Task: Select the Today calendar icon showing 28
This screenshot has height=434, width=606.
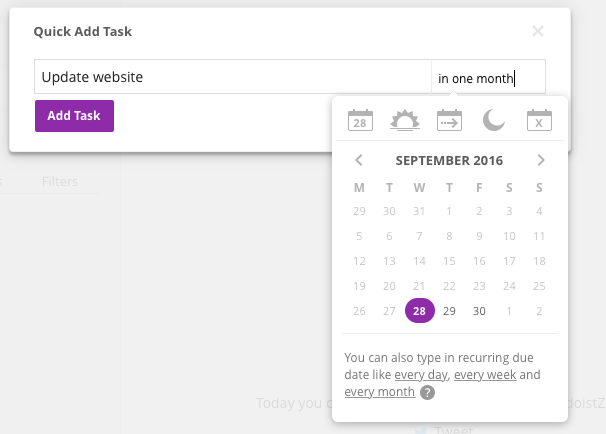Action: [x=360, y=120]
